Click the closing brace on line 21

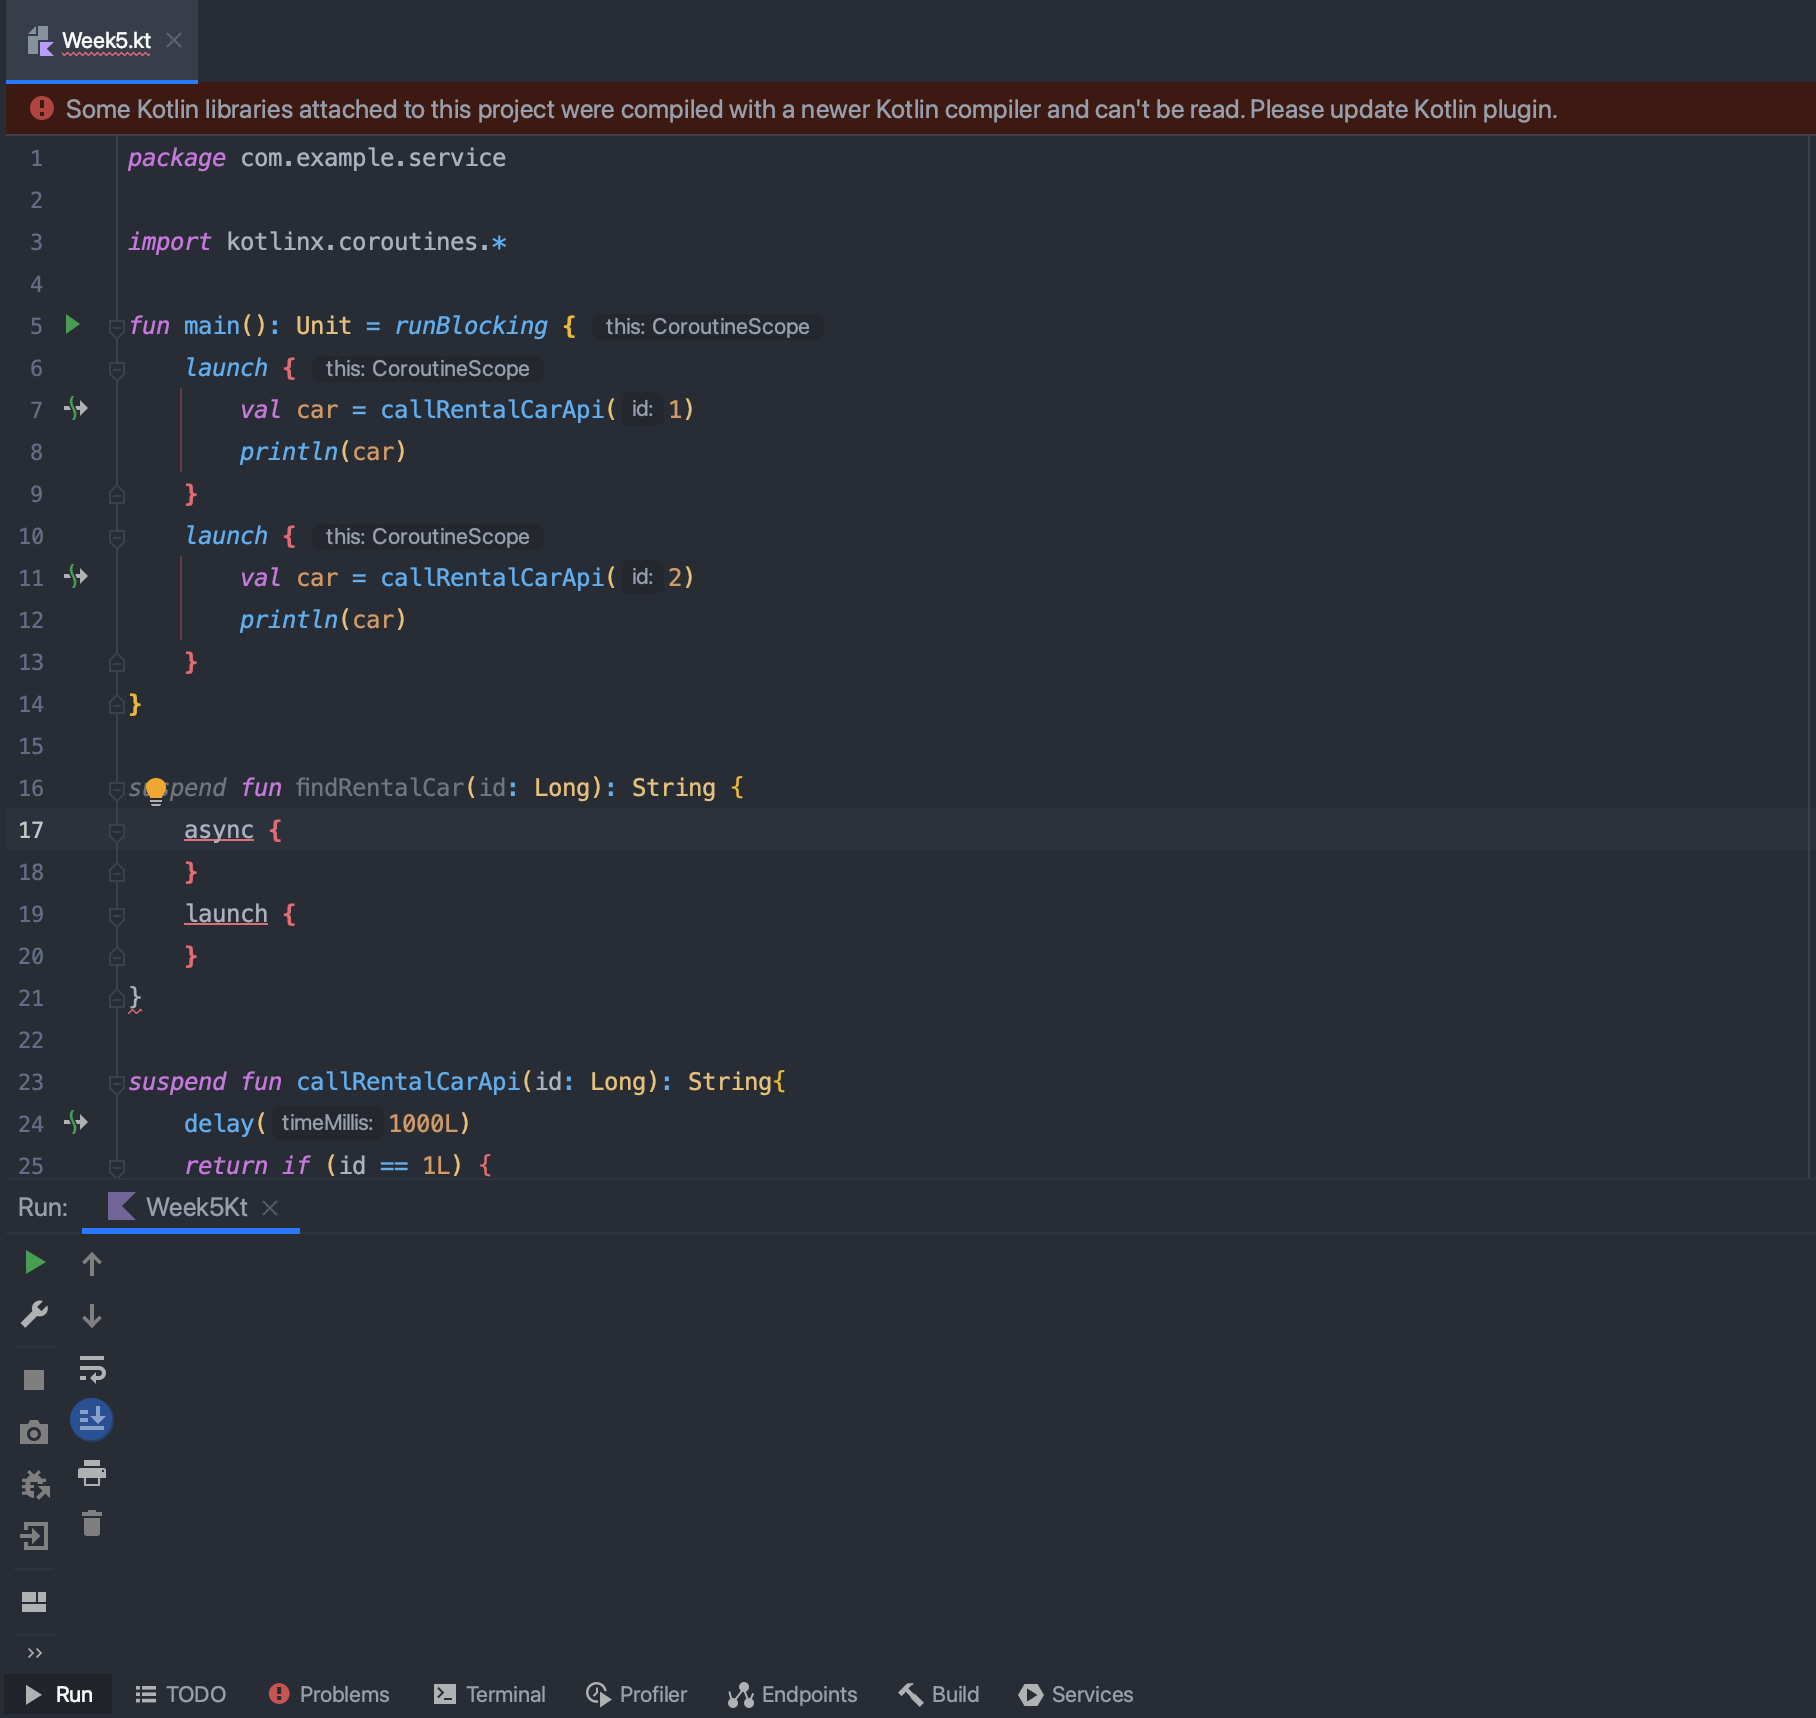(135, 998)
